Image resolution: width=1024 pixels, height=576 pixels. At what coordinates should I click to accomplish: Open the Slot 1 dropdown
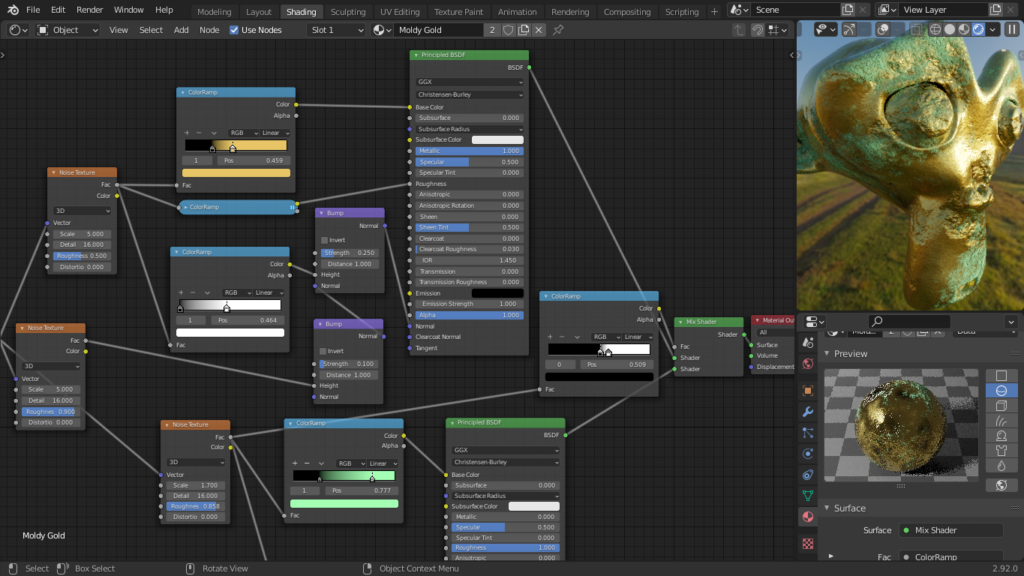336,30
